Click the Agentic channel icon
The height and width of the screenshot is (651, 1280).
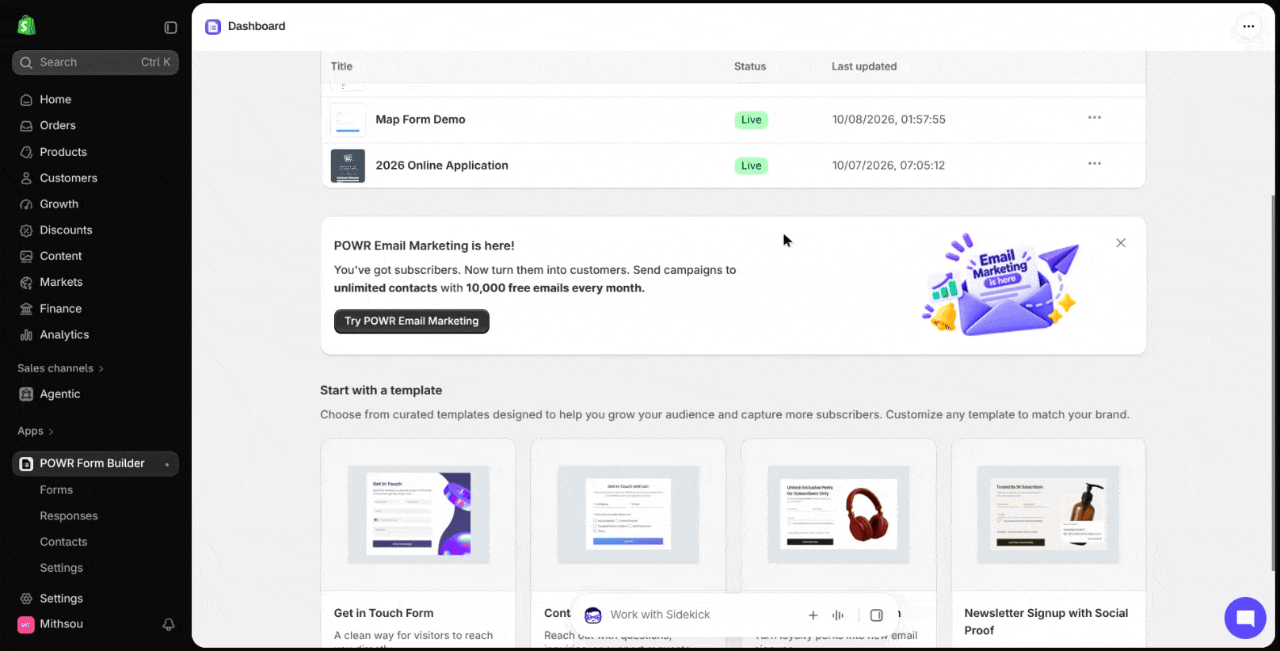click(x=26, y=394)
